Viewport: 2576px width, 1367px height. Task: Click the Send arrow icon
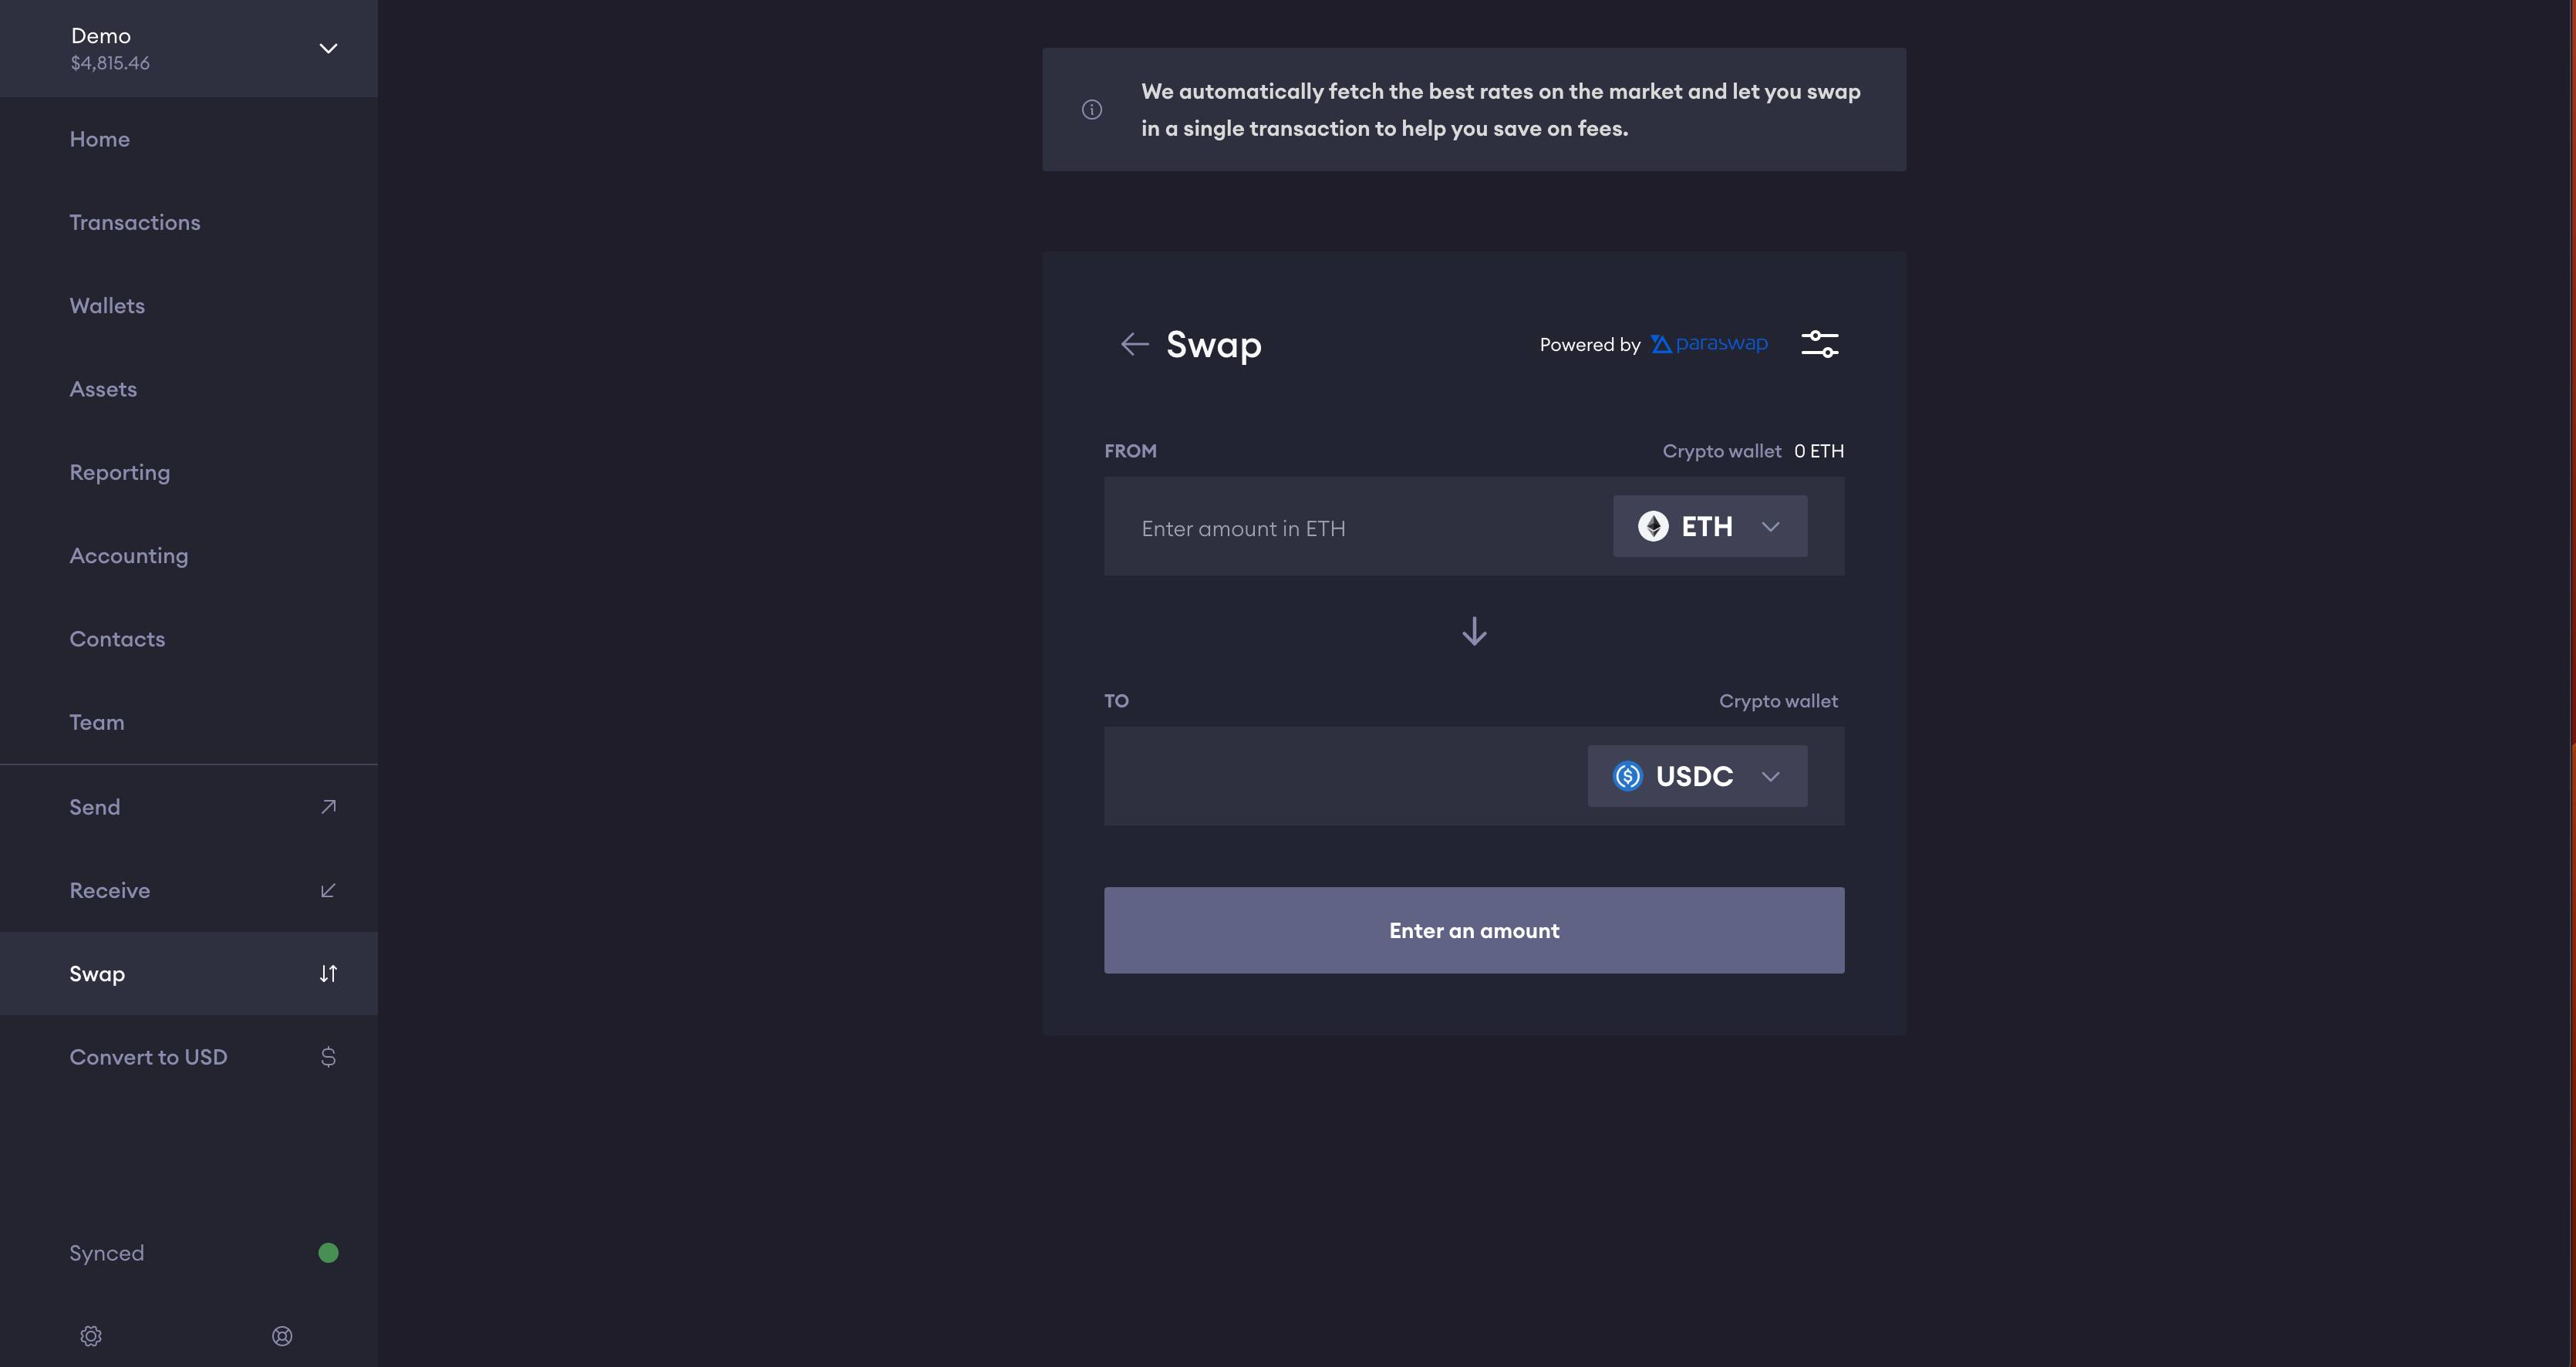[328, 807]
